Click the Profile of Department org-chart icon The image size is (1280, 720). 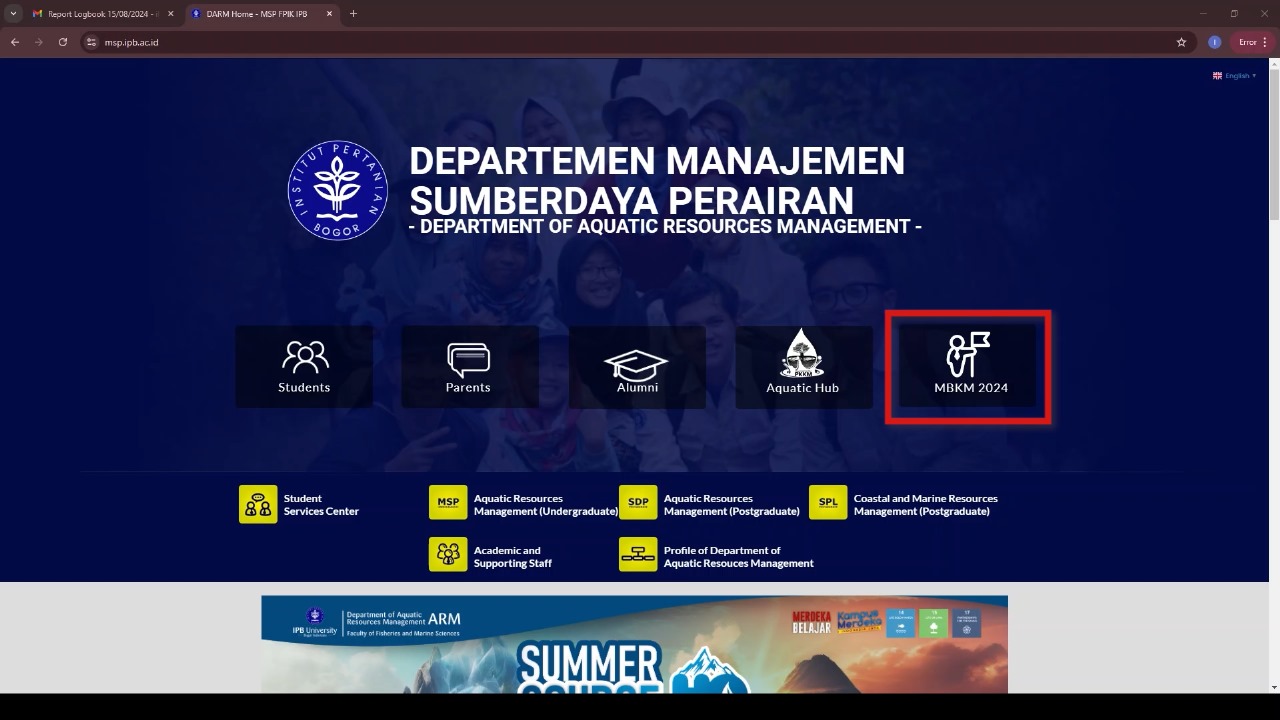point(638,554)
